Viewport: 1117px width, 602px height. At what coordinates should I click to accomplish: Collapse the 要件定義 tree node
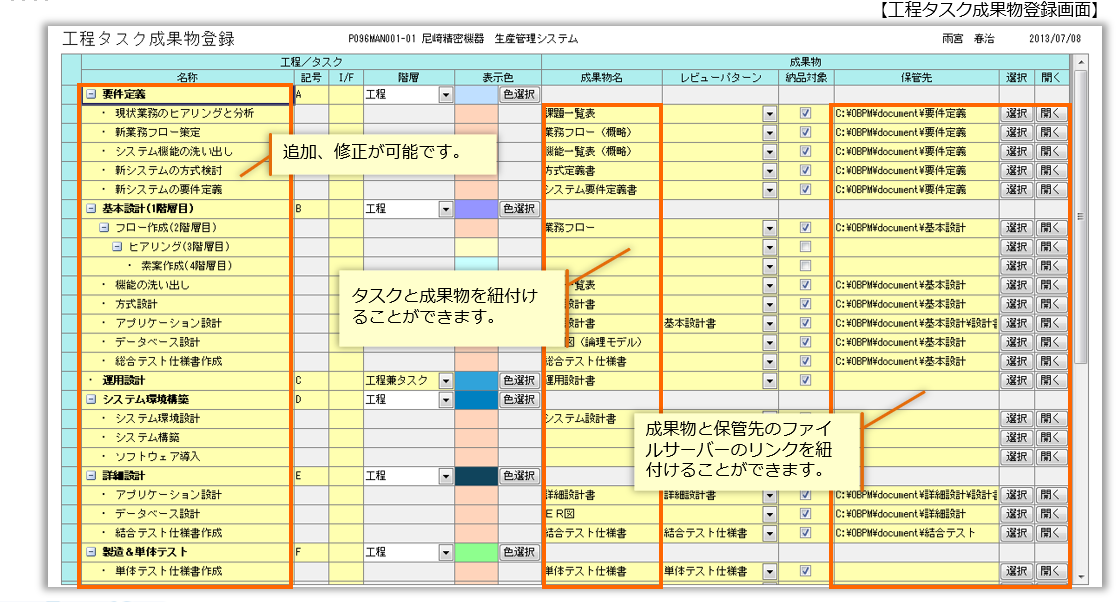(91, 94)
